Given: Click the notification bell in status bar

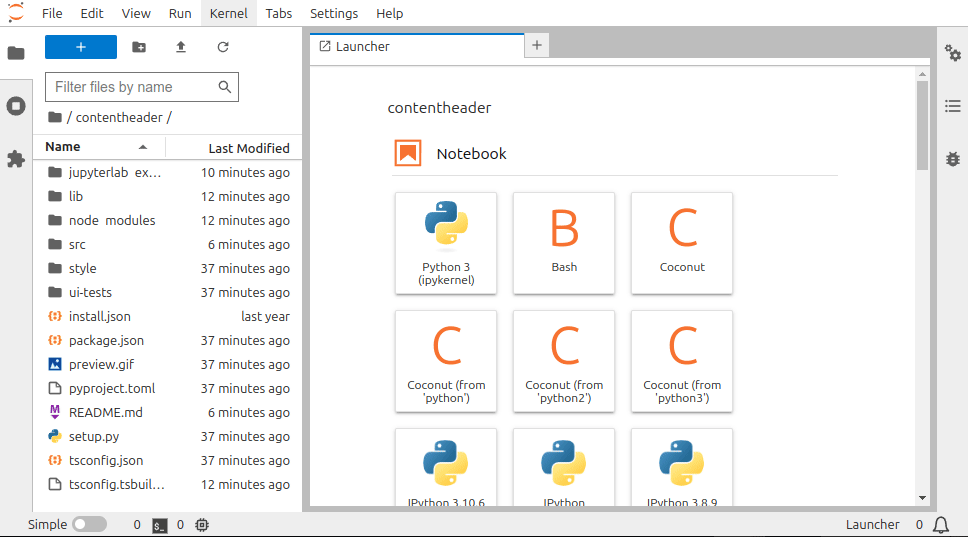Looking at the screenshot, I should 941,525.
